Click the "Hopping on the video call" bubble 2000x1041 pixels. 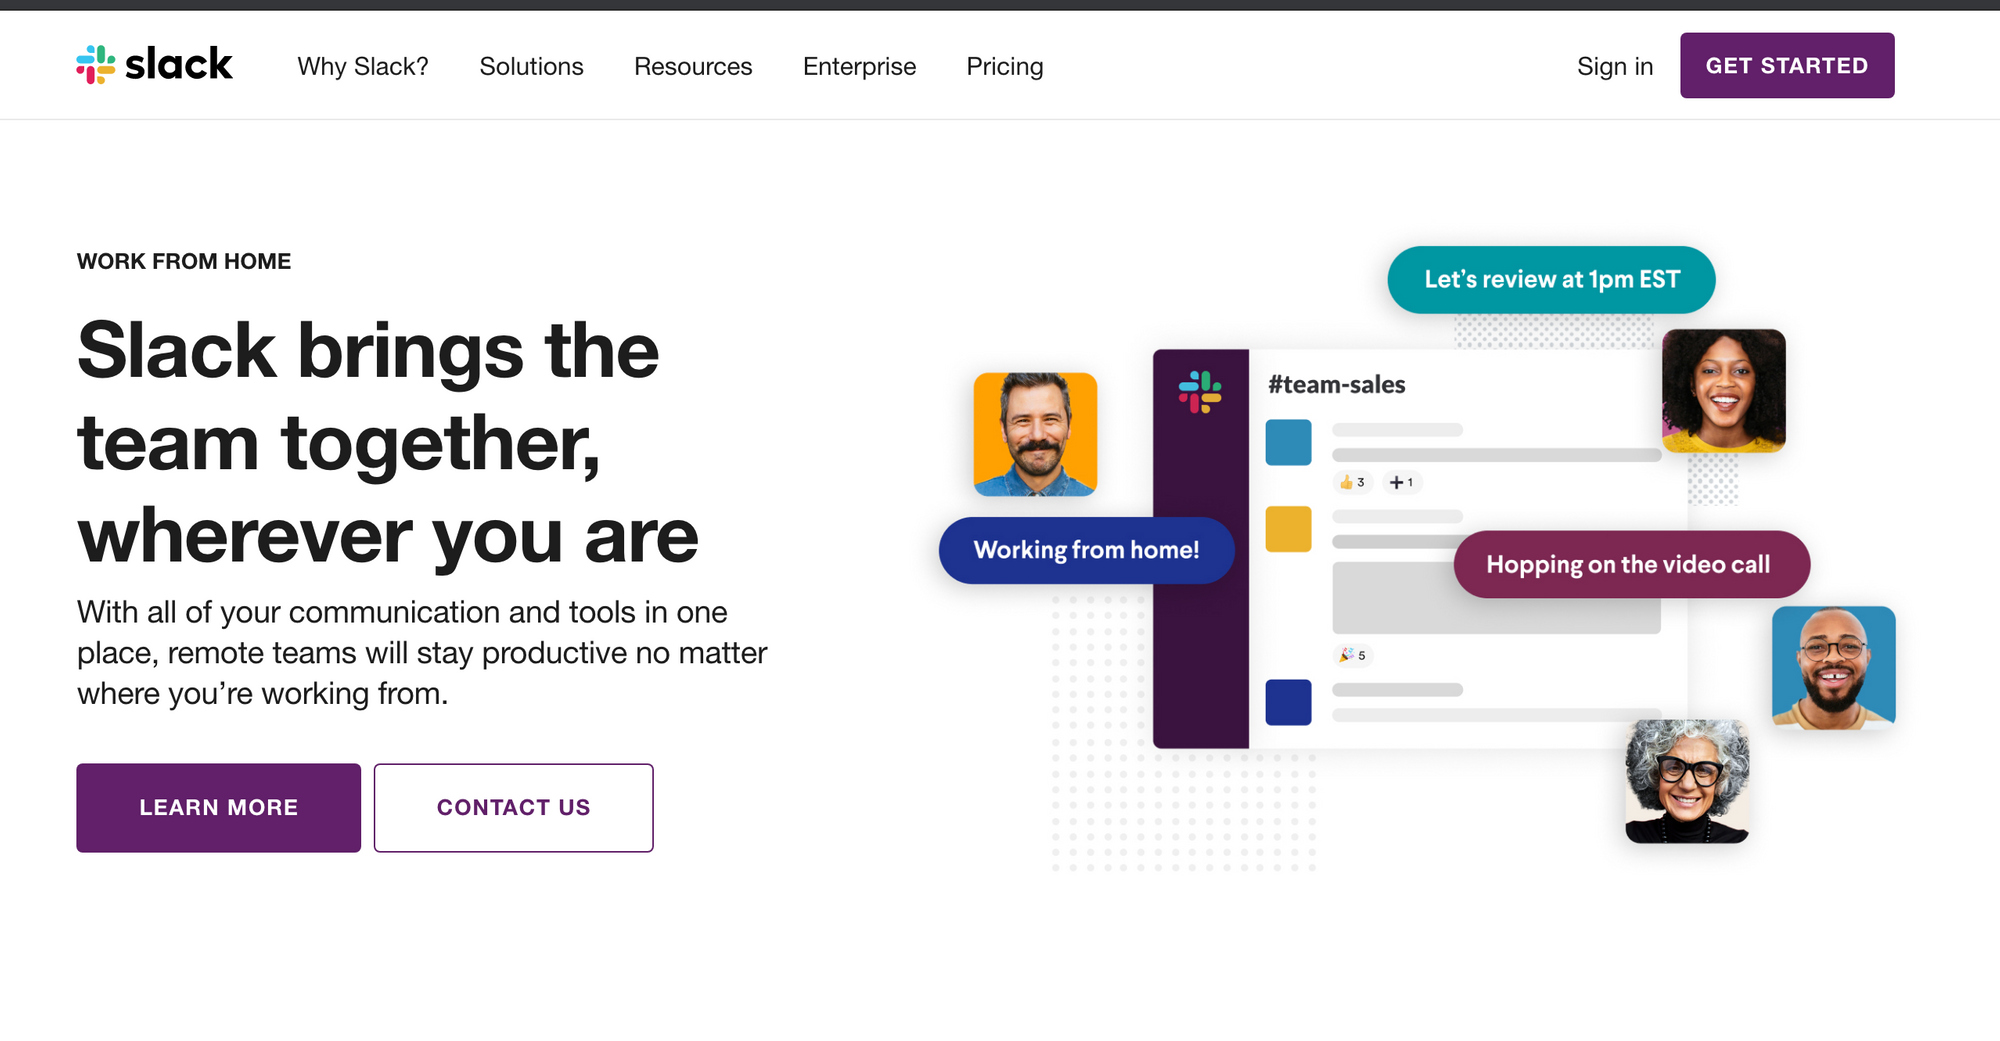tap(1632, 565)
